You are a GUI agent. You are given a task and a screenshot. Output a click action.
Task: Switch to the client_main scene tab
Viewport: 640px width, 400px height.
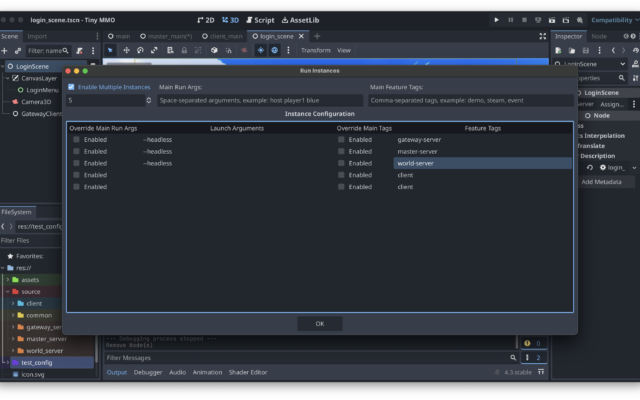222,36
